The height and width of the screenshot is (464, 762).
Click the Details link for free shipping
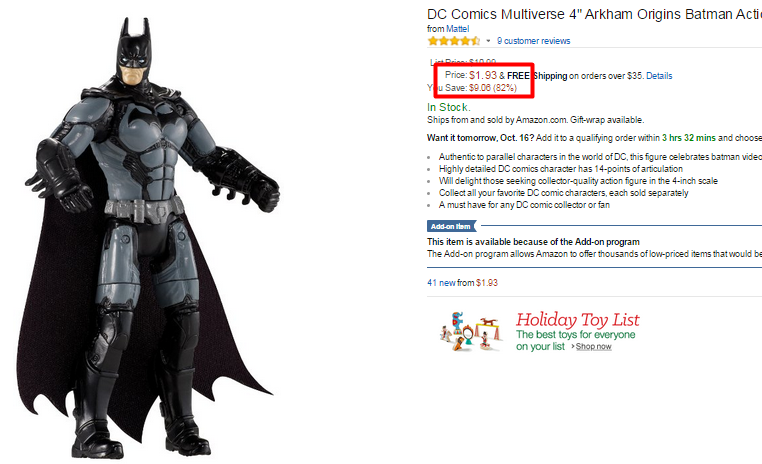pyautogui.click(x=659, y=76)
